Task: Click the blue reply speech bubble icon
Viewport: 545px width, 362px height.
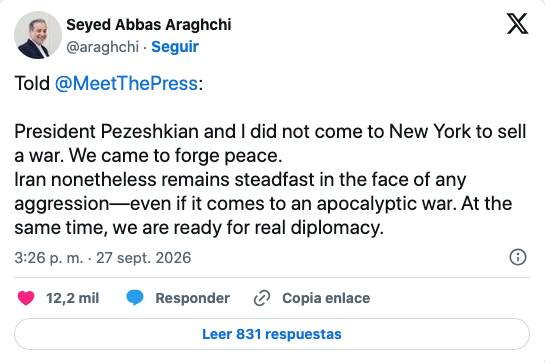Action: pos(135,298)
